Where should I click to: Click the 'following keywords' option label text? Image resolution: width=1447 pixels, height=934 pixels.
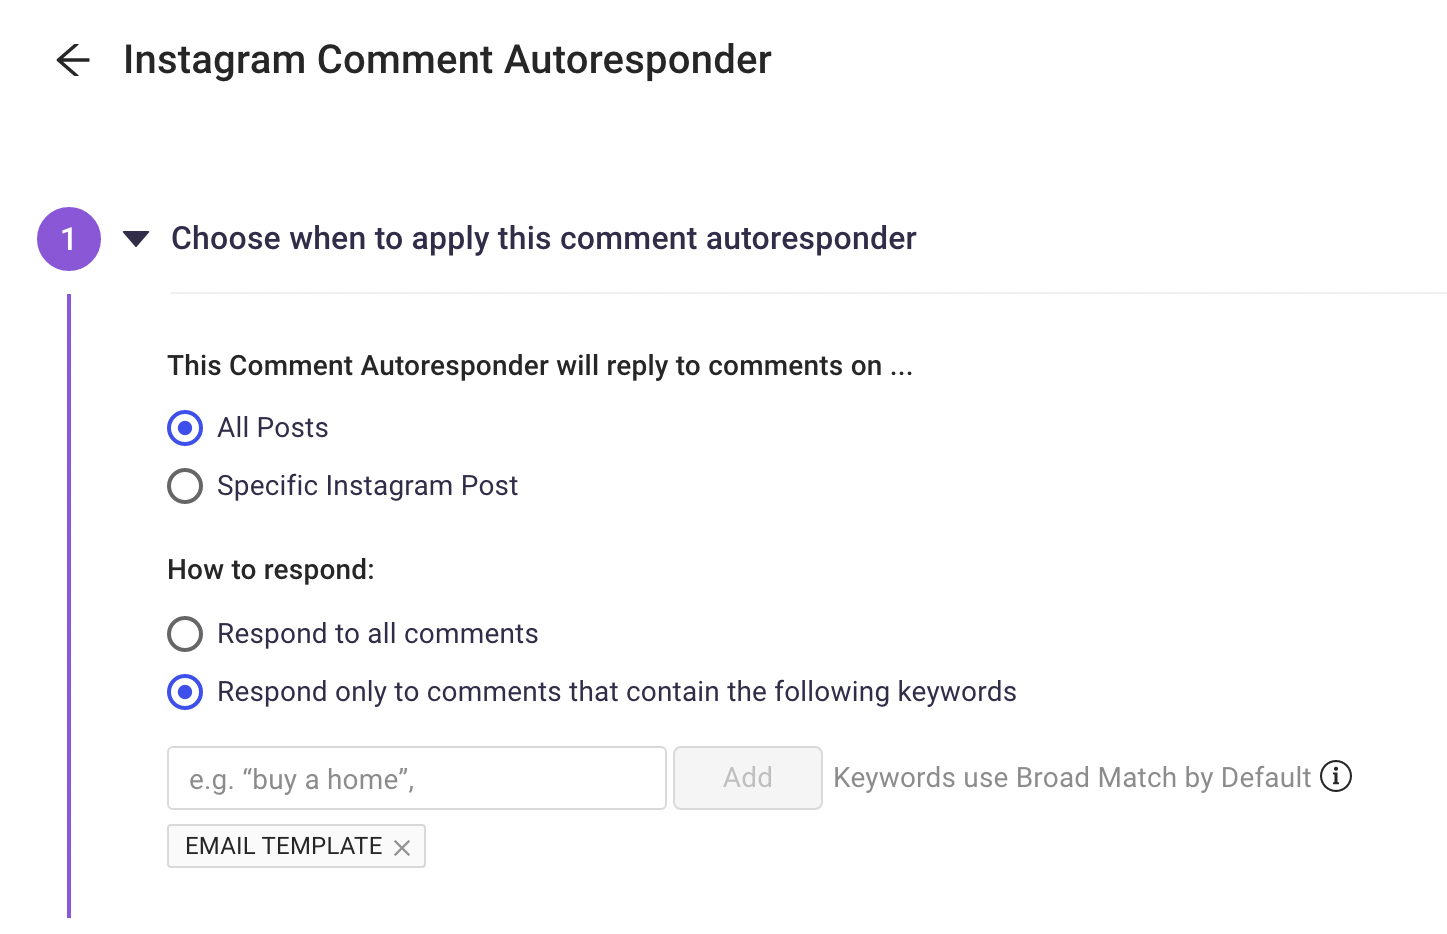pyautogui.click(x=616, y=692)
